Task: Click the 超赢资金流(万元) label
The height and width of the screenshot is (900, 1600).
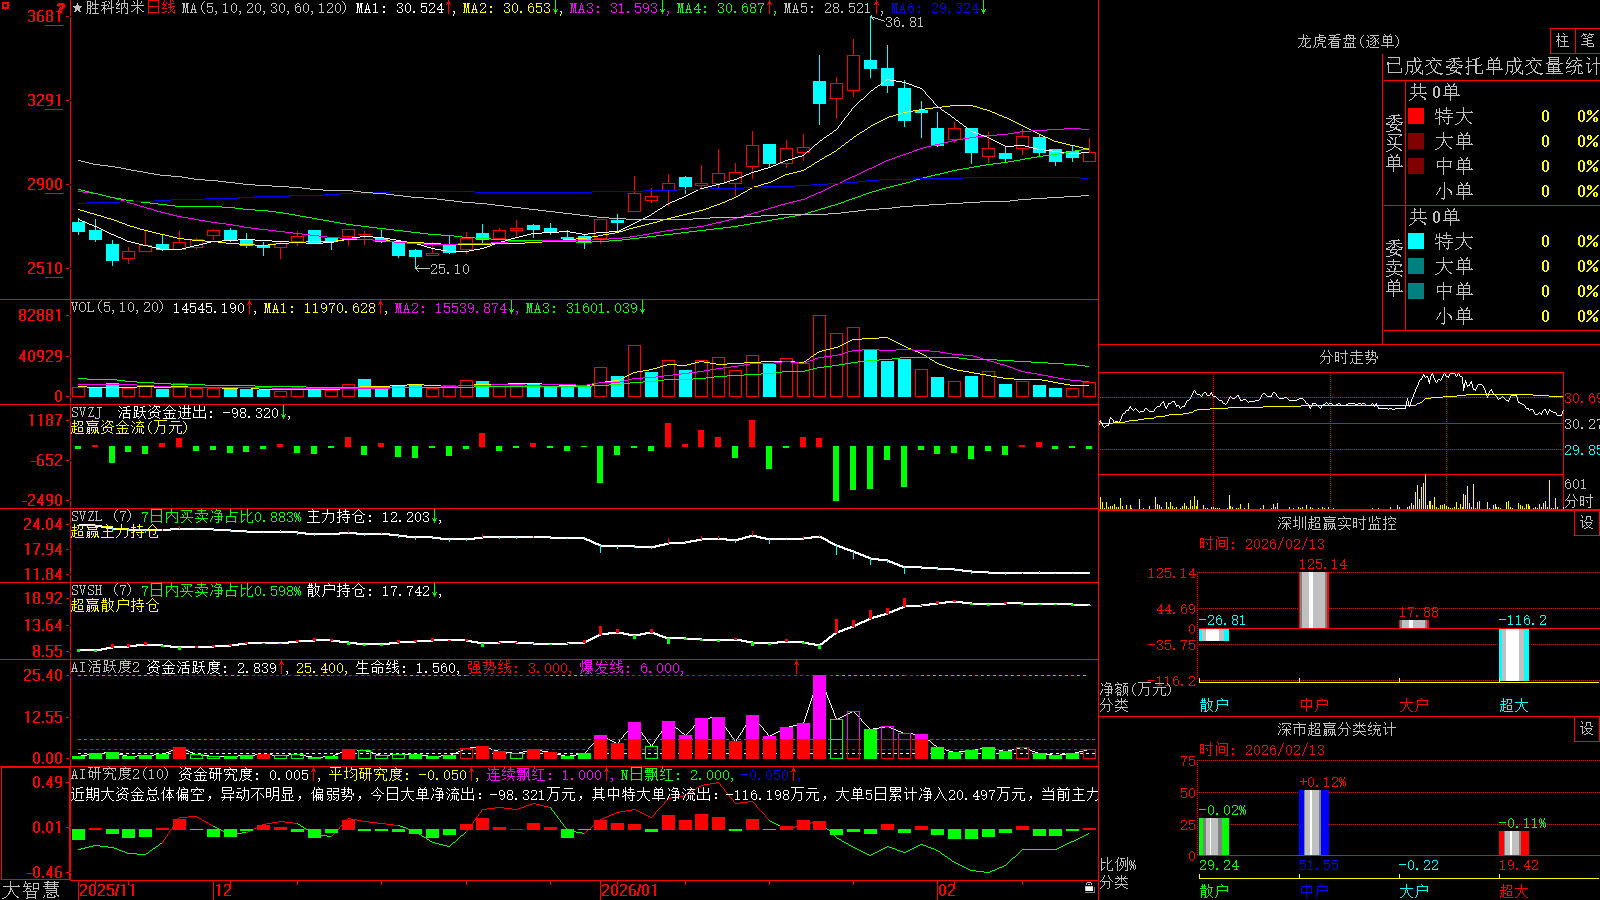Action: tap(129, 427)
